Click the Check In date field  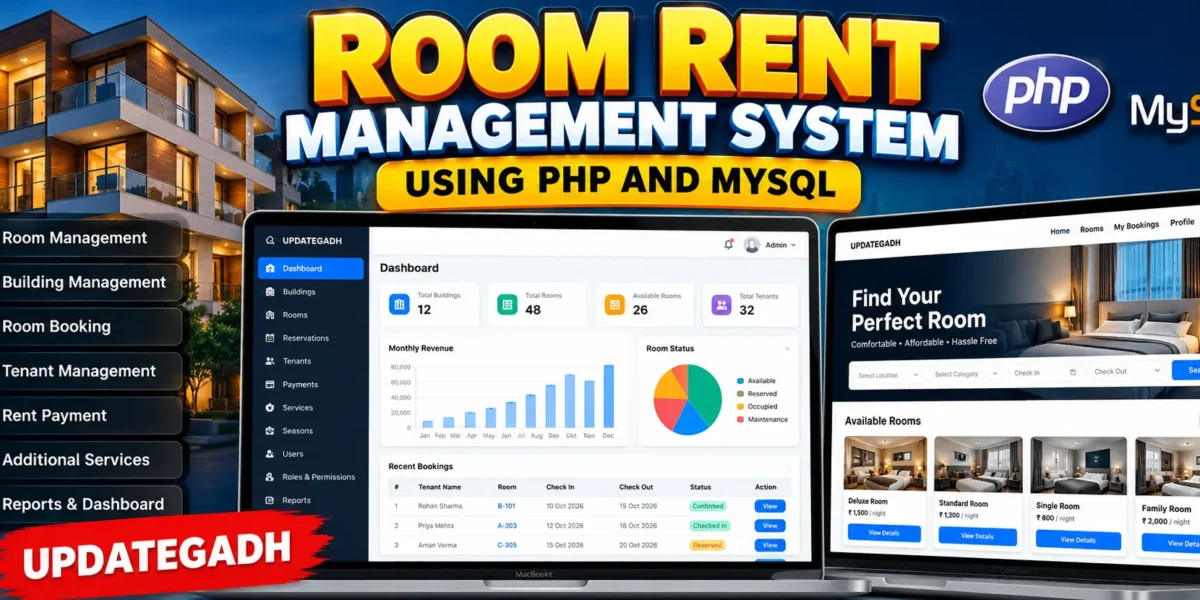[x=1044, y=372]
